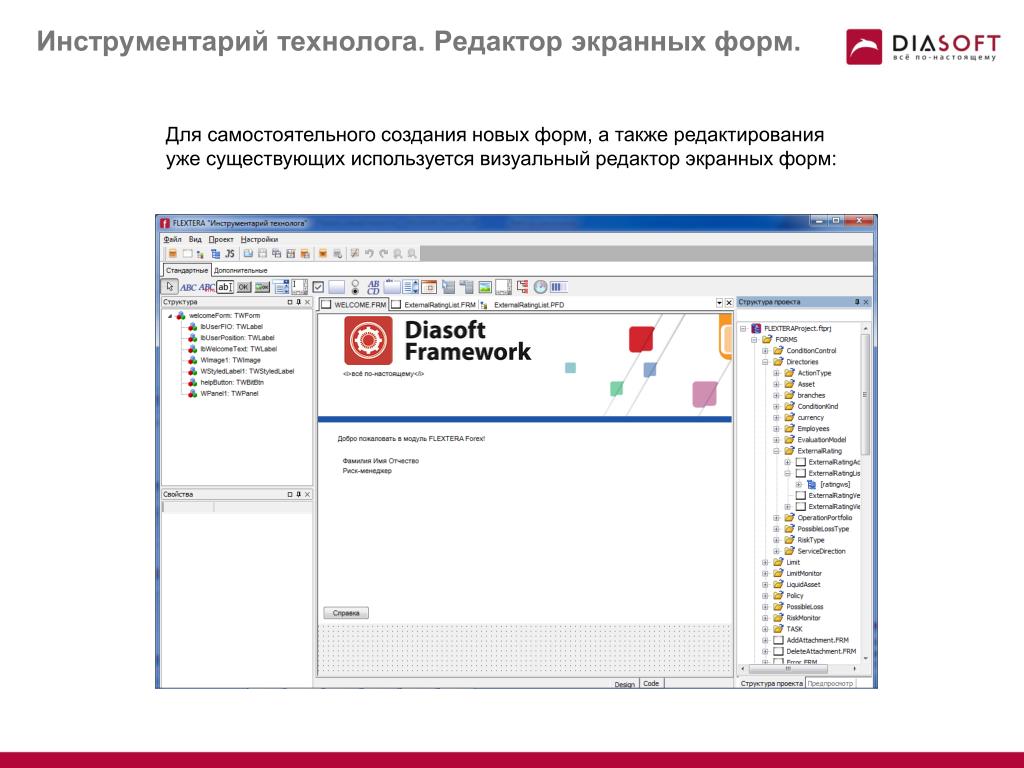The height and width of the screenshot is (768, 1024).
Task: Select the spin edit component icon
Action: (x=299, y=287)
